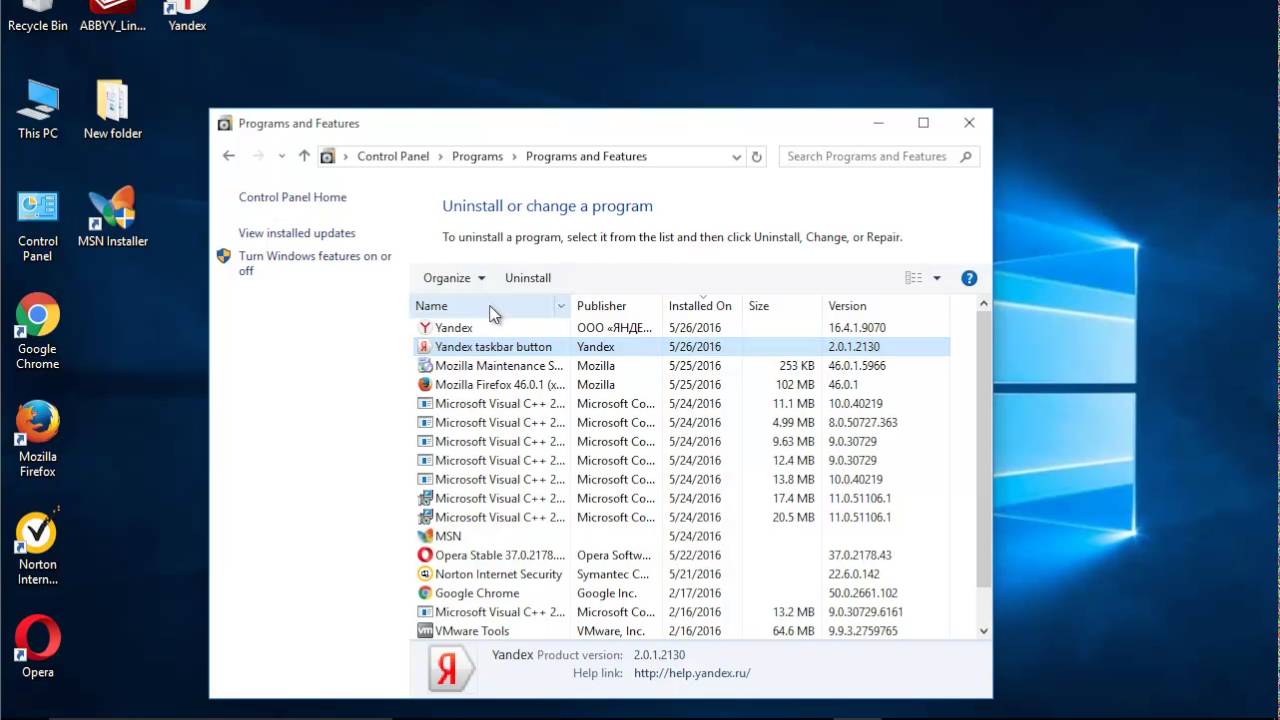1280x720 pixels.
Task: Open View installed updates link
Action: (297, 233)
